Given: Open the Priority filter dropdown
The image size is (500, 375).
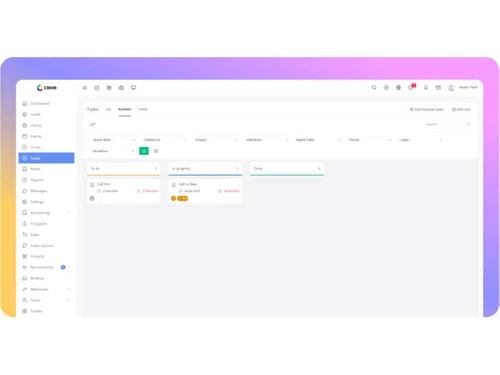Looking at the screenshot, I should coord(368,140).
